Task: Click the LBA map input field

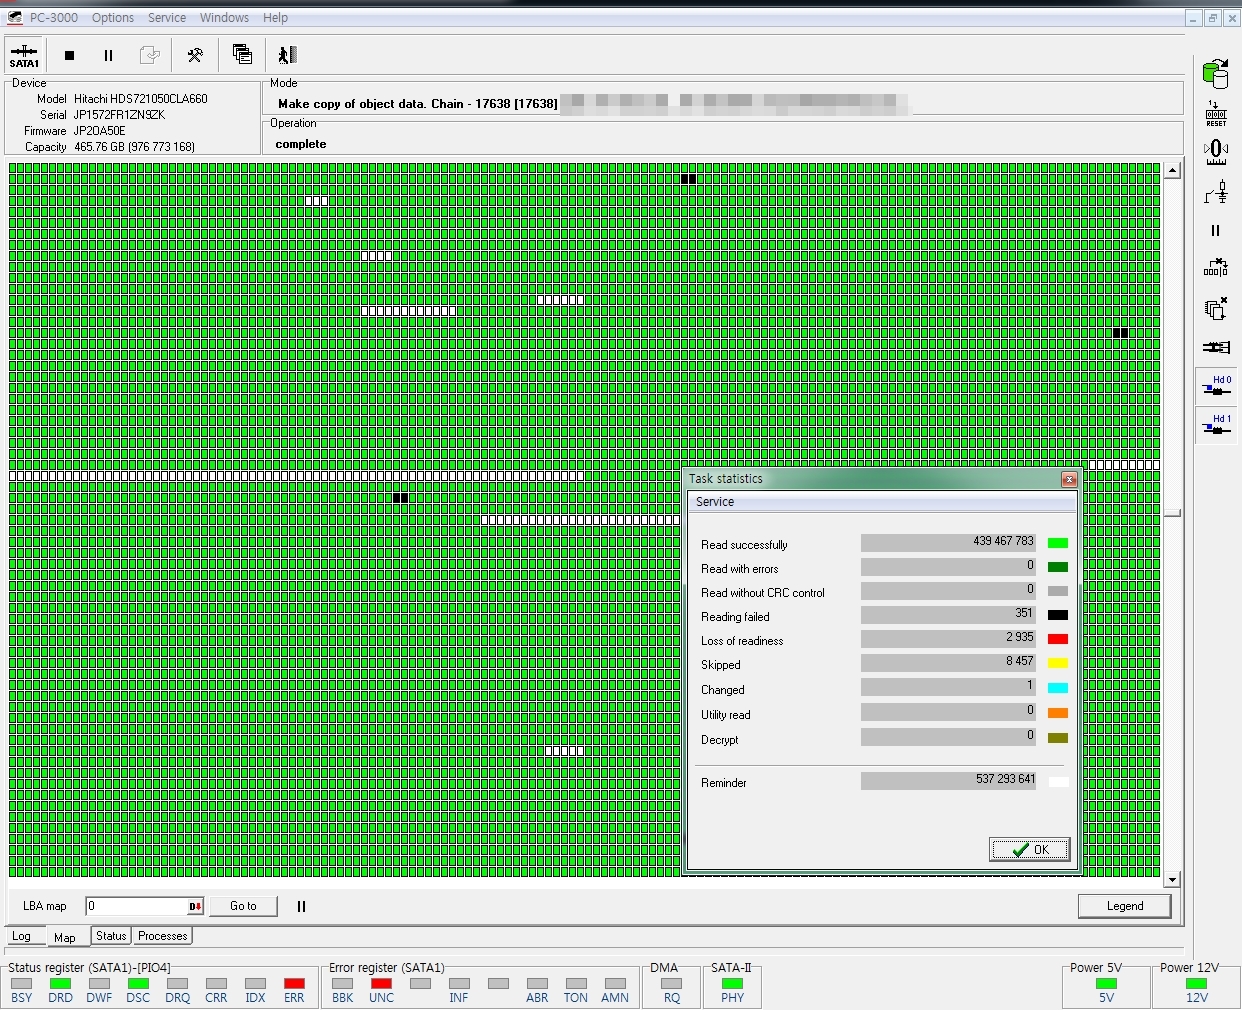Action: [x=137, y=906]
